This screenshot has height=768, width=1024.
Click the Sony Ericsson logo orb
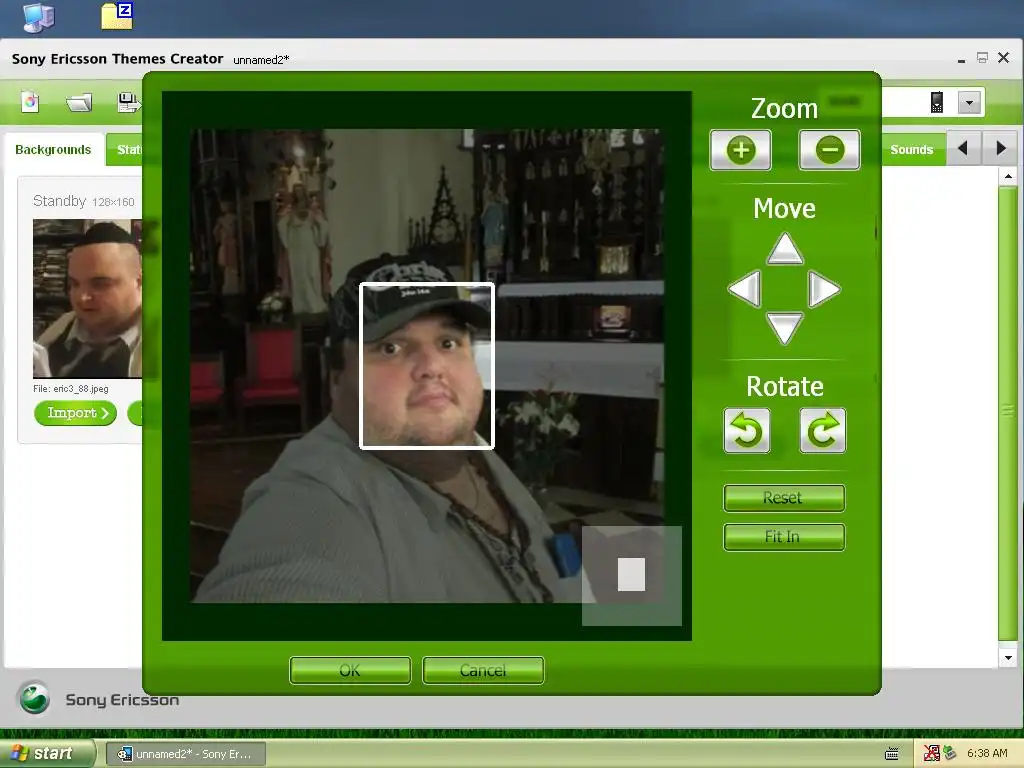pyautogui.click(x=34, y=698)
